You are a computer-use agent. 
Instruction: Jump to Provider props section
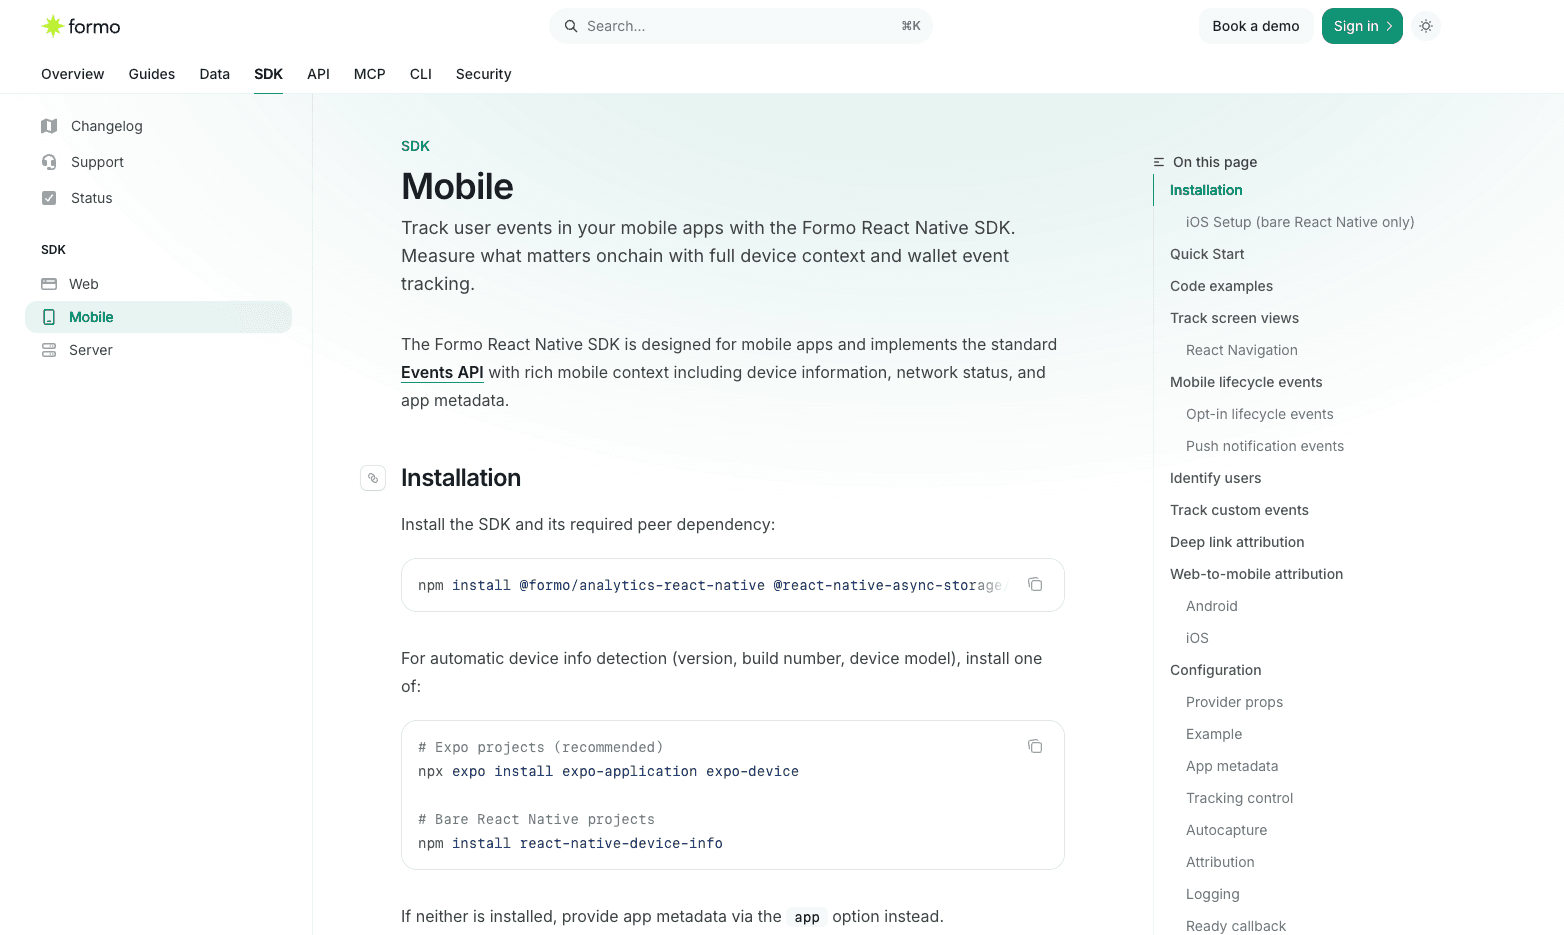pyautogui.click(x=1234, y=702)
